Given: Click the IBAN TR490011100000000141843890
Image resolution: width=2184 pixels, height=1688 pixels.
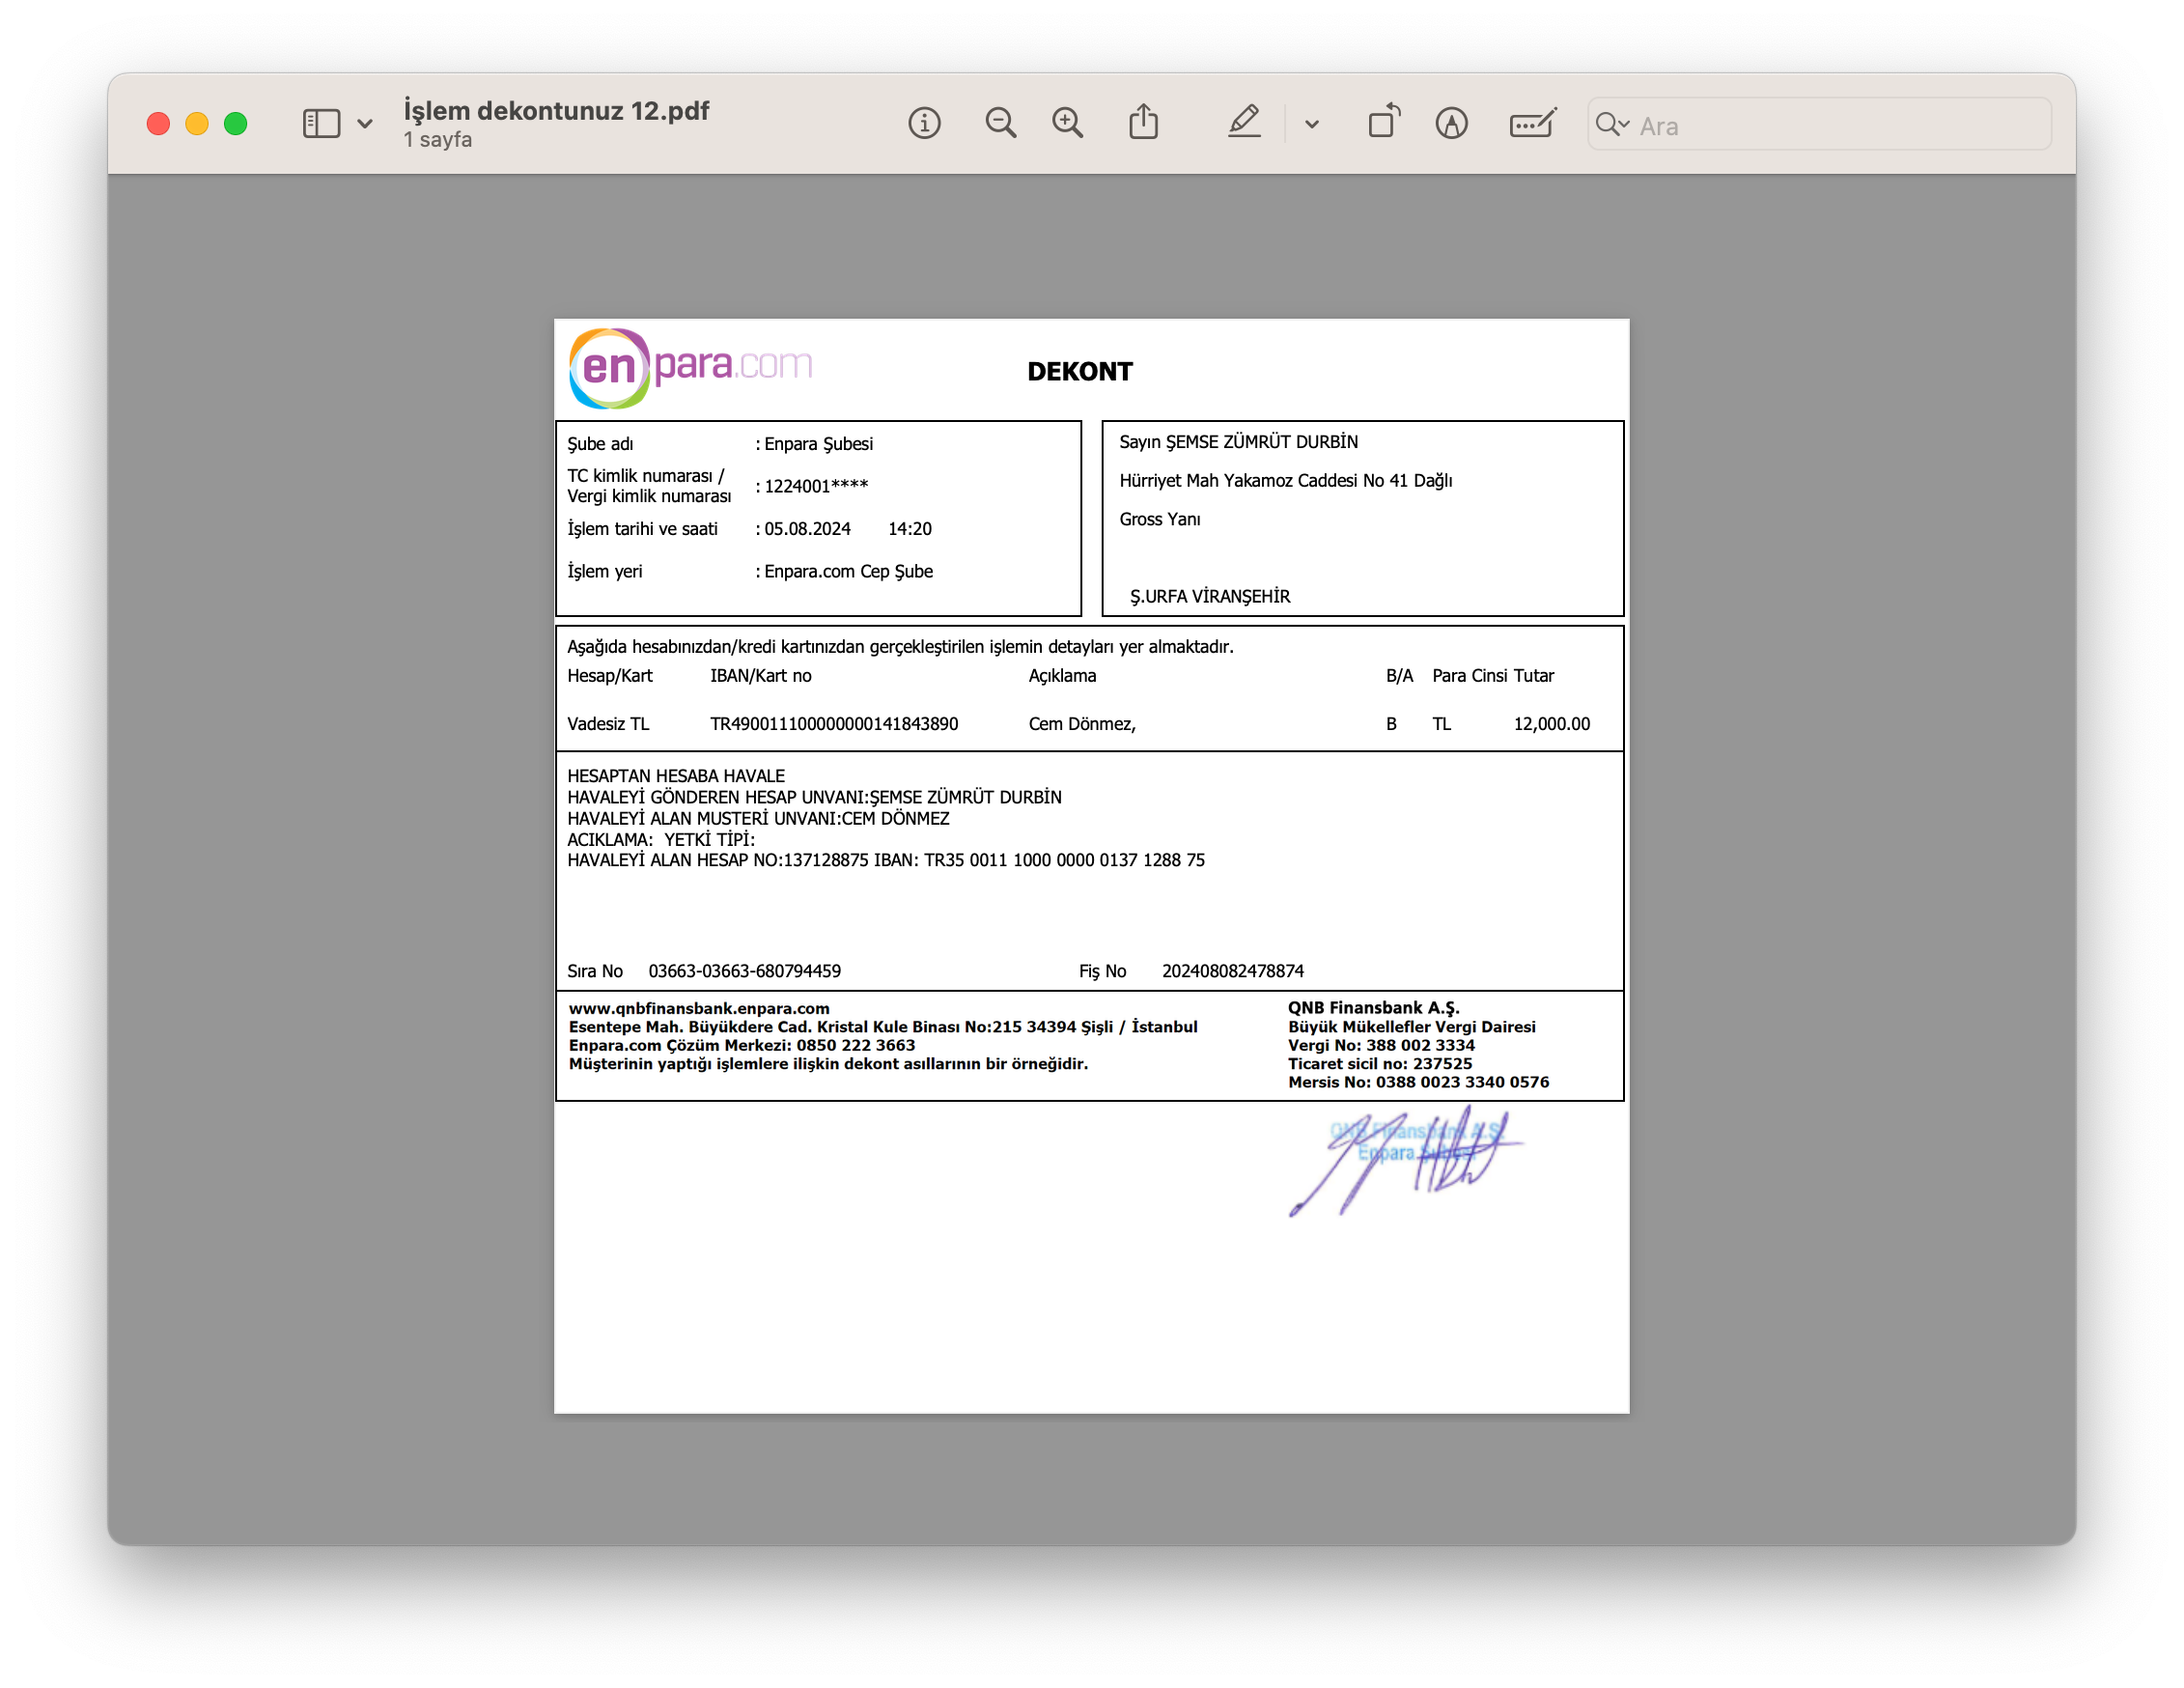Looking at the screenshot, I should tap(834, 724).
